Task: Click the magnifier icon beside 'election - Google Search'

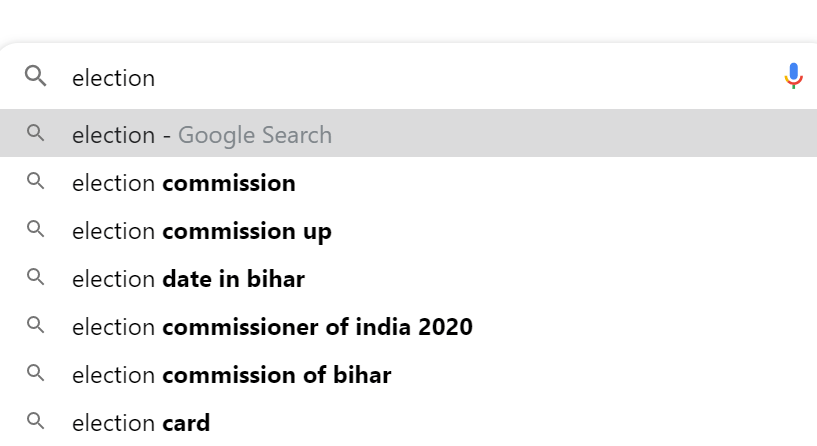Action: click(35, 133)
